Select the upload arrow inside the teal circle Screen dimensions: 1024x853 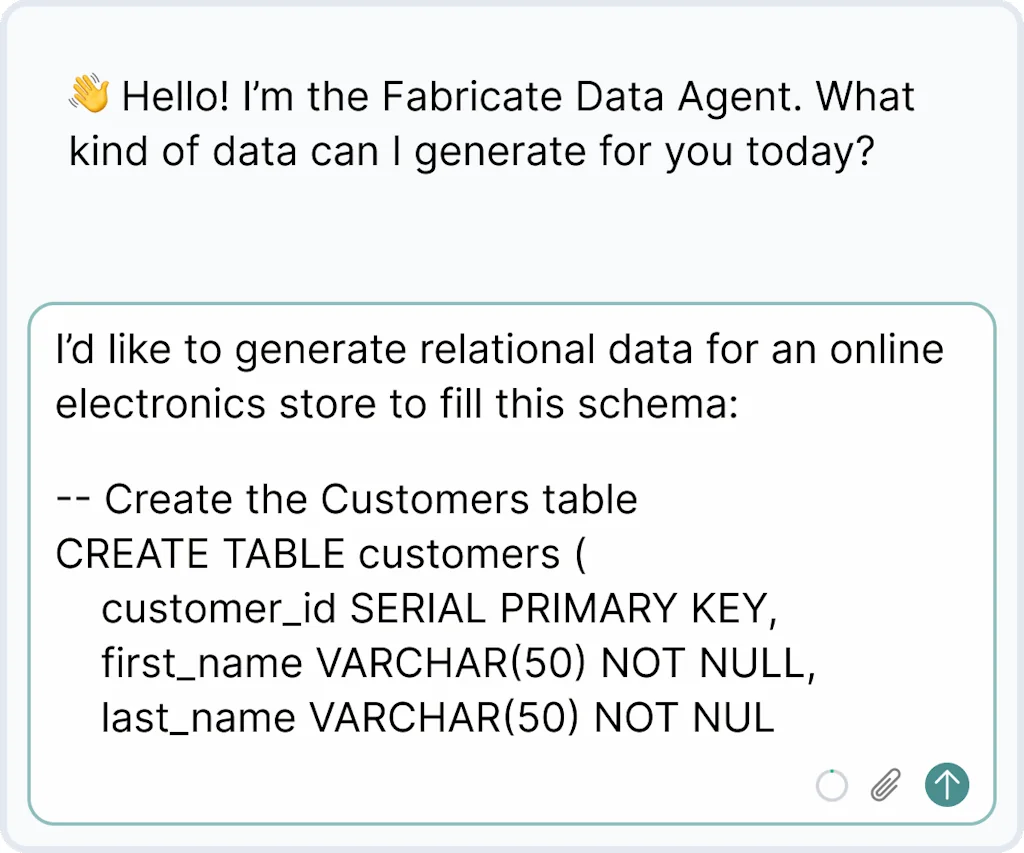[x=946, y=786]
